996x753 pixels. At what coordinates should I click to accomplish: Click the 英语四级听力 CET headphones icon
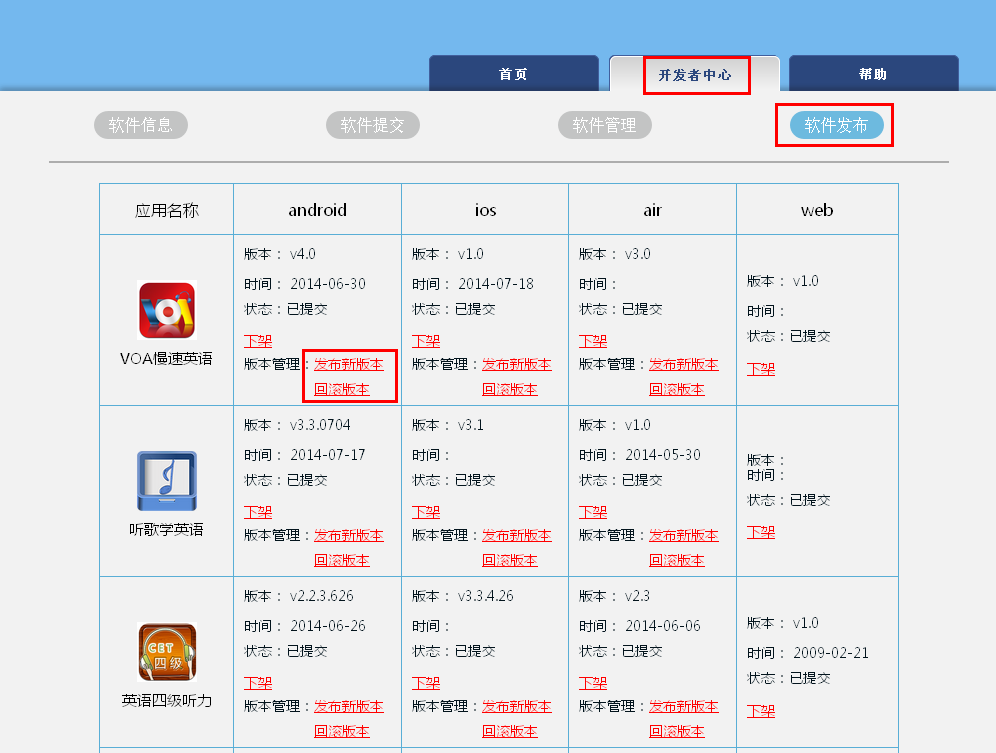click(167, 652)
